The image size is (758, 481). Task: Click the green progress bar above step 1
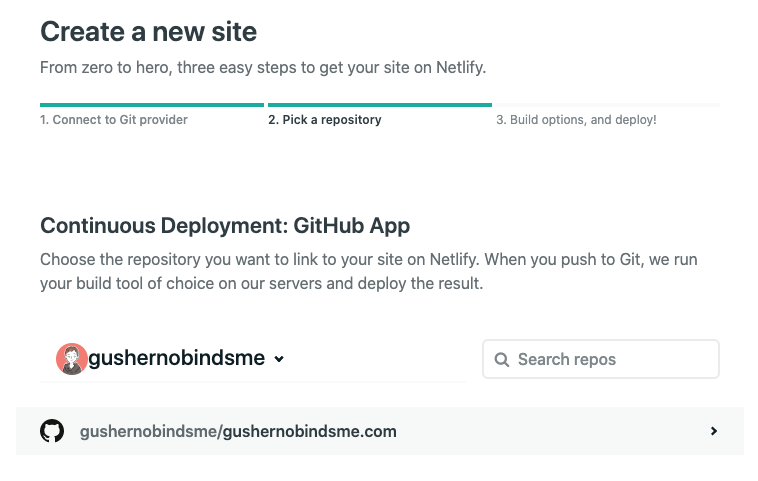(x=151, y=104)
